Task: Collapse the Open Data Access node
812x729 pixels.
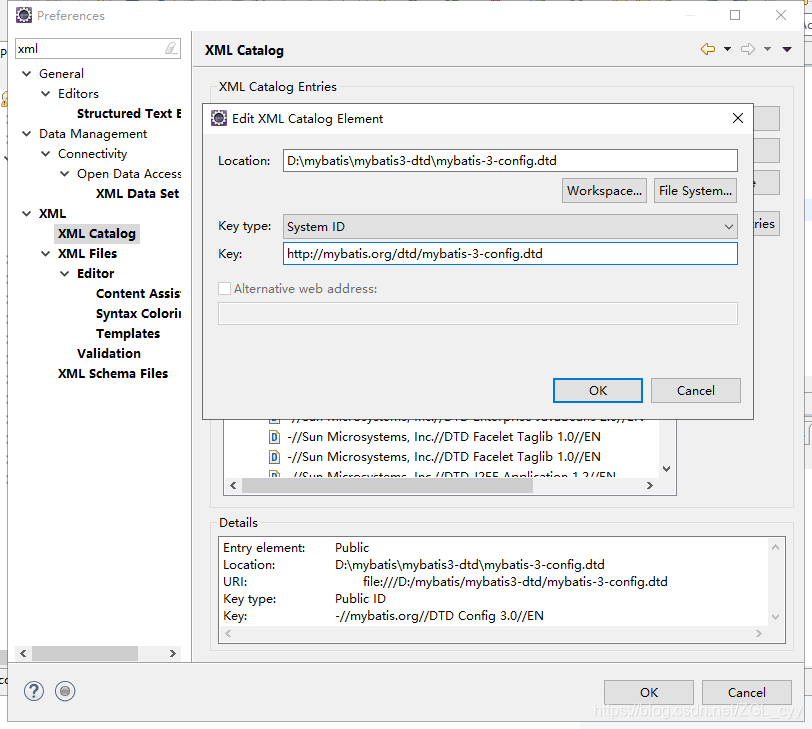Action: (x=65, y=174)
